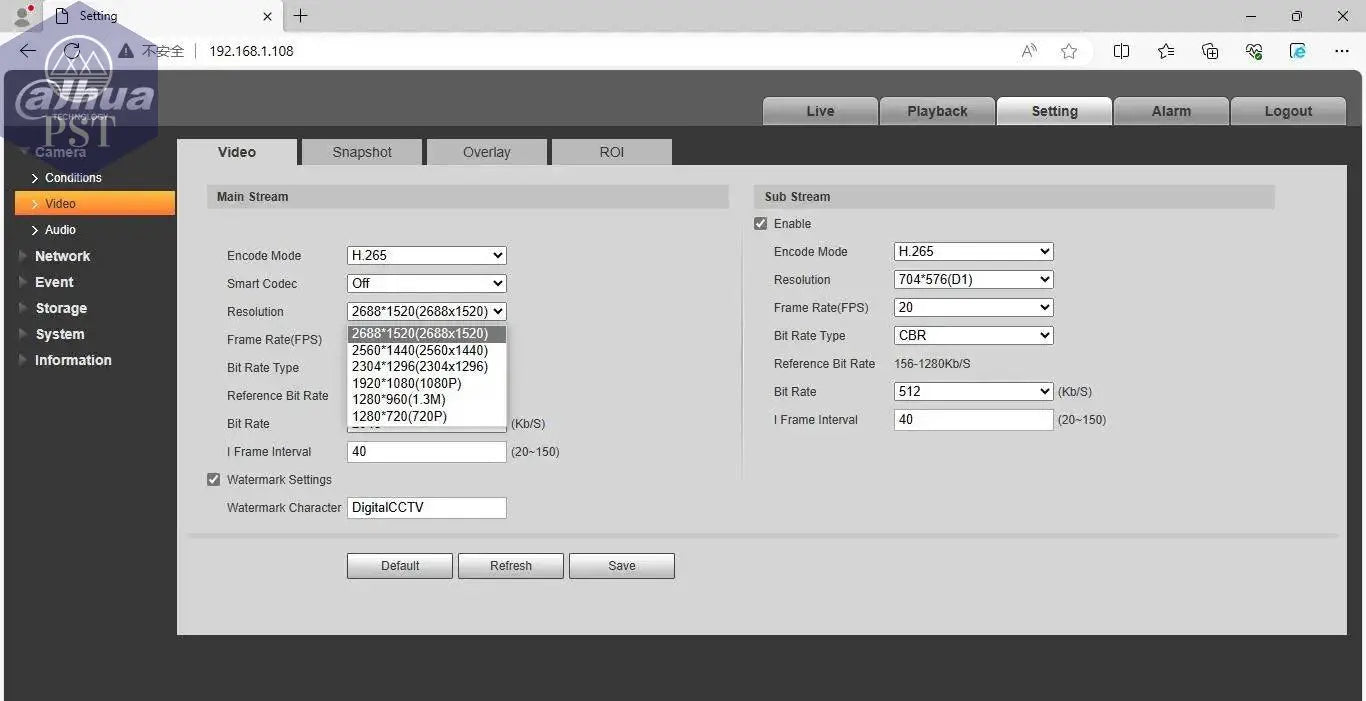The height and width of the screenshot is (701, 1366).
Task: Click the Watermark Character input field
Action: point(426,508)
